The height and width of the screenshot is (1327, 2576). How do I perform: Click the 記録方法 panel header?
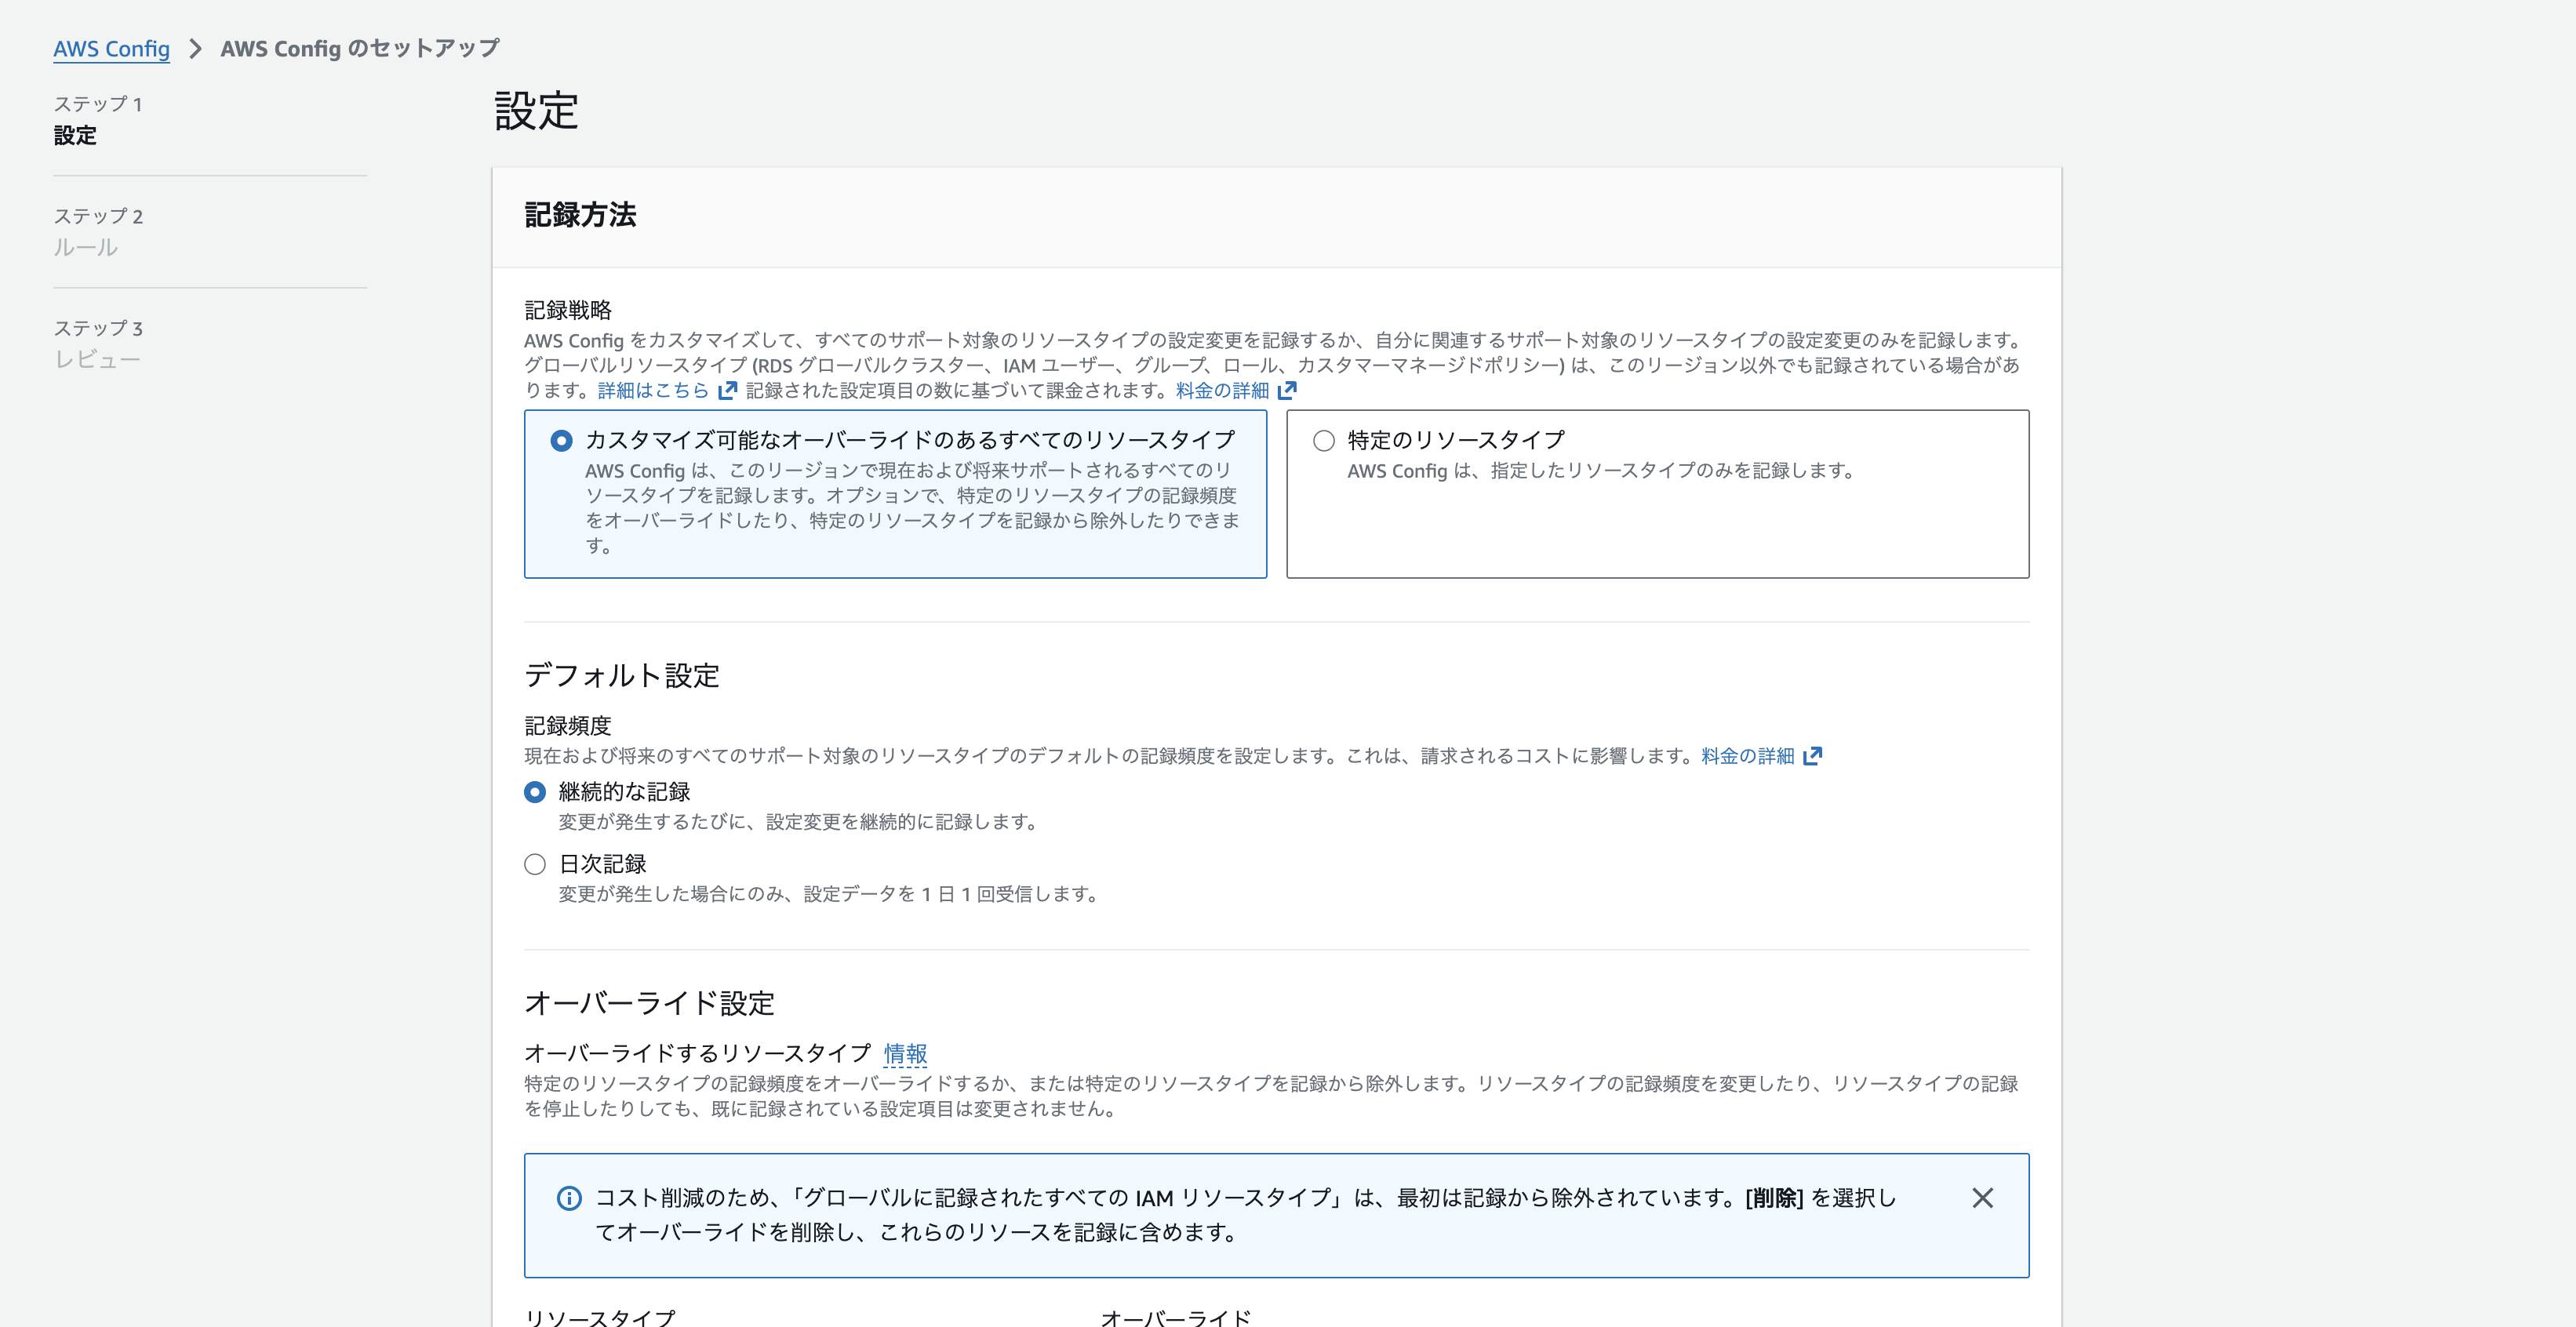[x=580, y=215]
